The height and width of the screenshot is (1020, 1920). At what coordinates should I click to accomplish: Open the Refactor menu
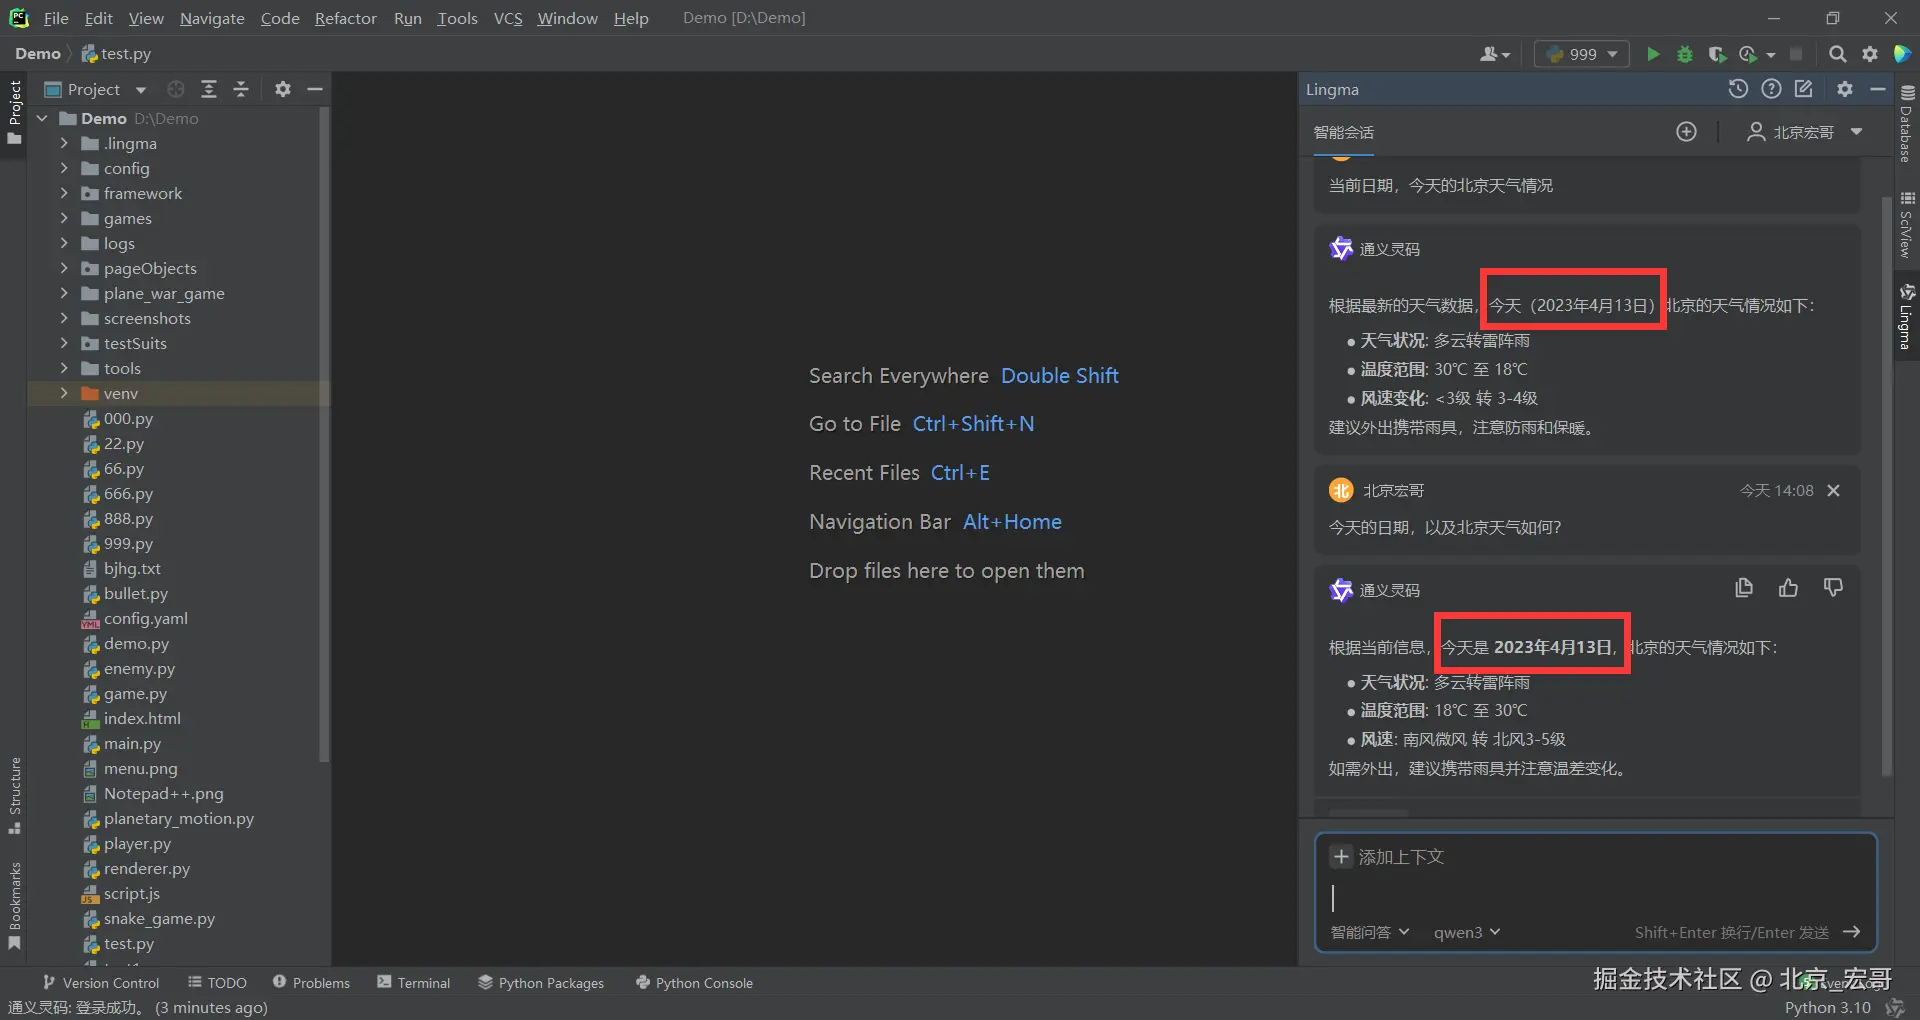tap(346, 18)
